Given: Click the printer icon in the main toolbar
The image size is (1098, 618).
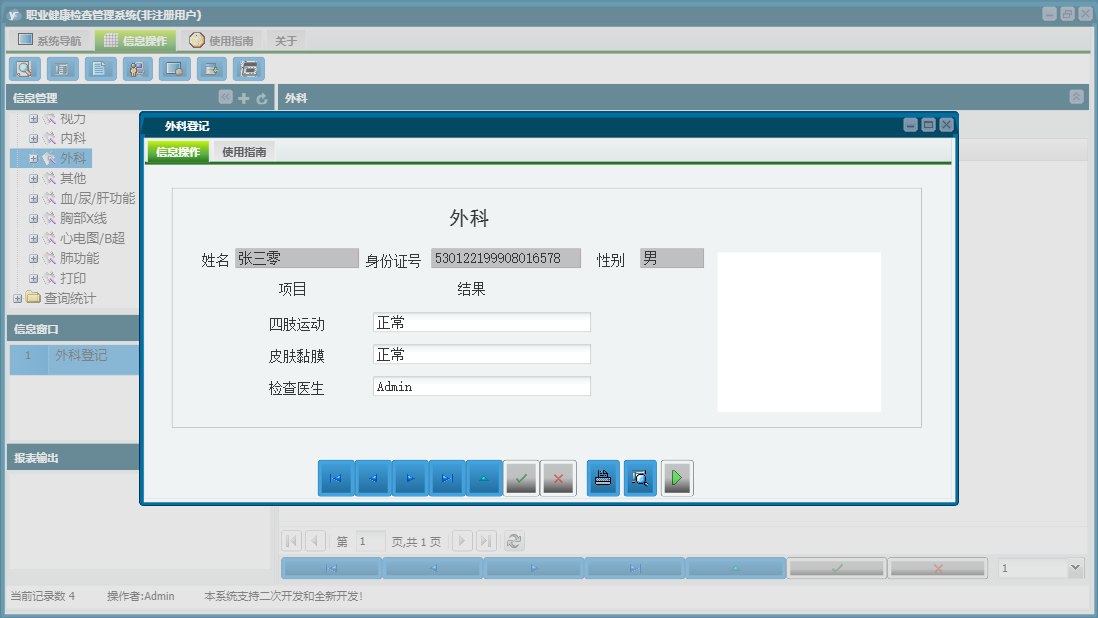Looking at the screenshot, I should click(248, 69).
